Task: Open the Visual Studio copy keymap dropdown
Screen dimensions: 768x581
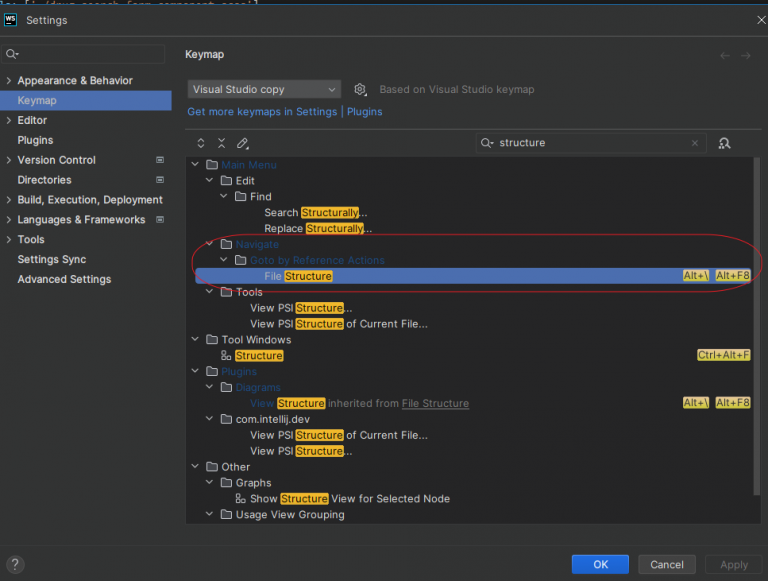Action: pos(264,89)
